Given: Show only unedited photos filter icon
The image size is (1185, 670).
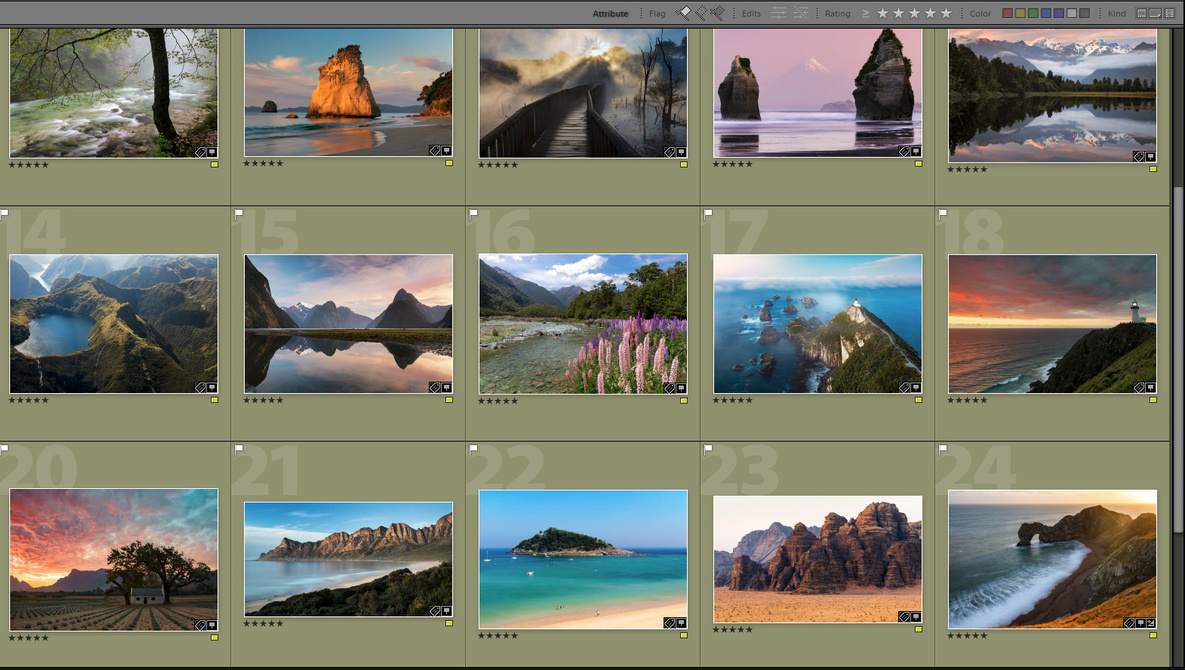Looking at the screenshot, I should click(800, 13).
